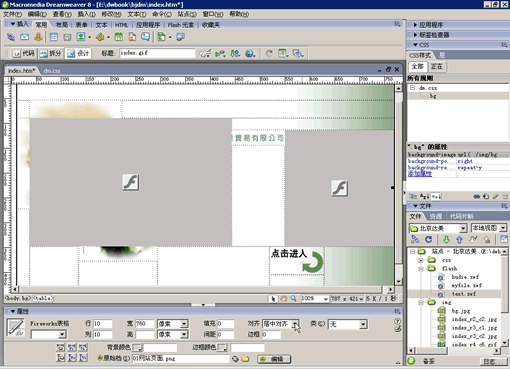The width and height of the screenshot is (510, 369).
Task: Click the blue Put Files arrow
Action: [x=459, y=239]
